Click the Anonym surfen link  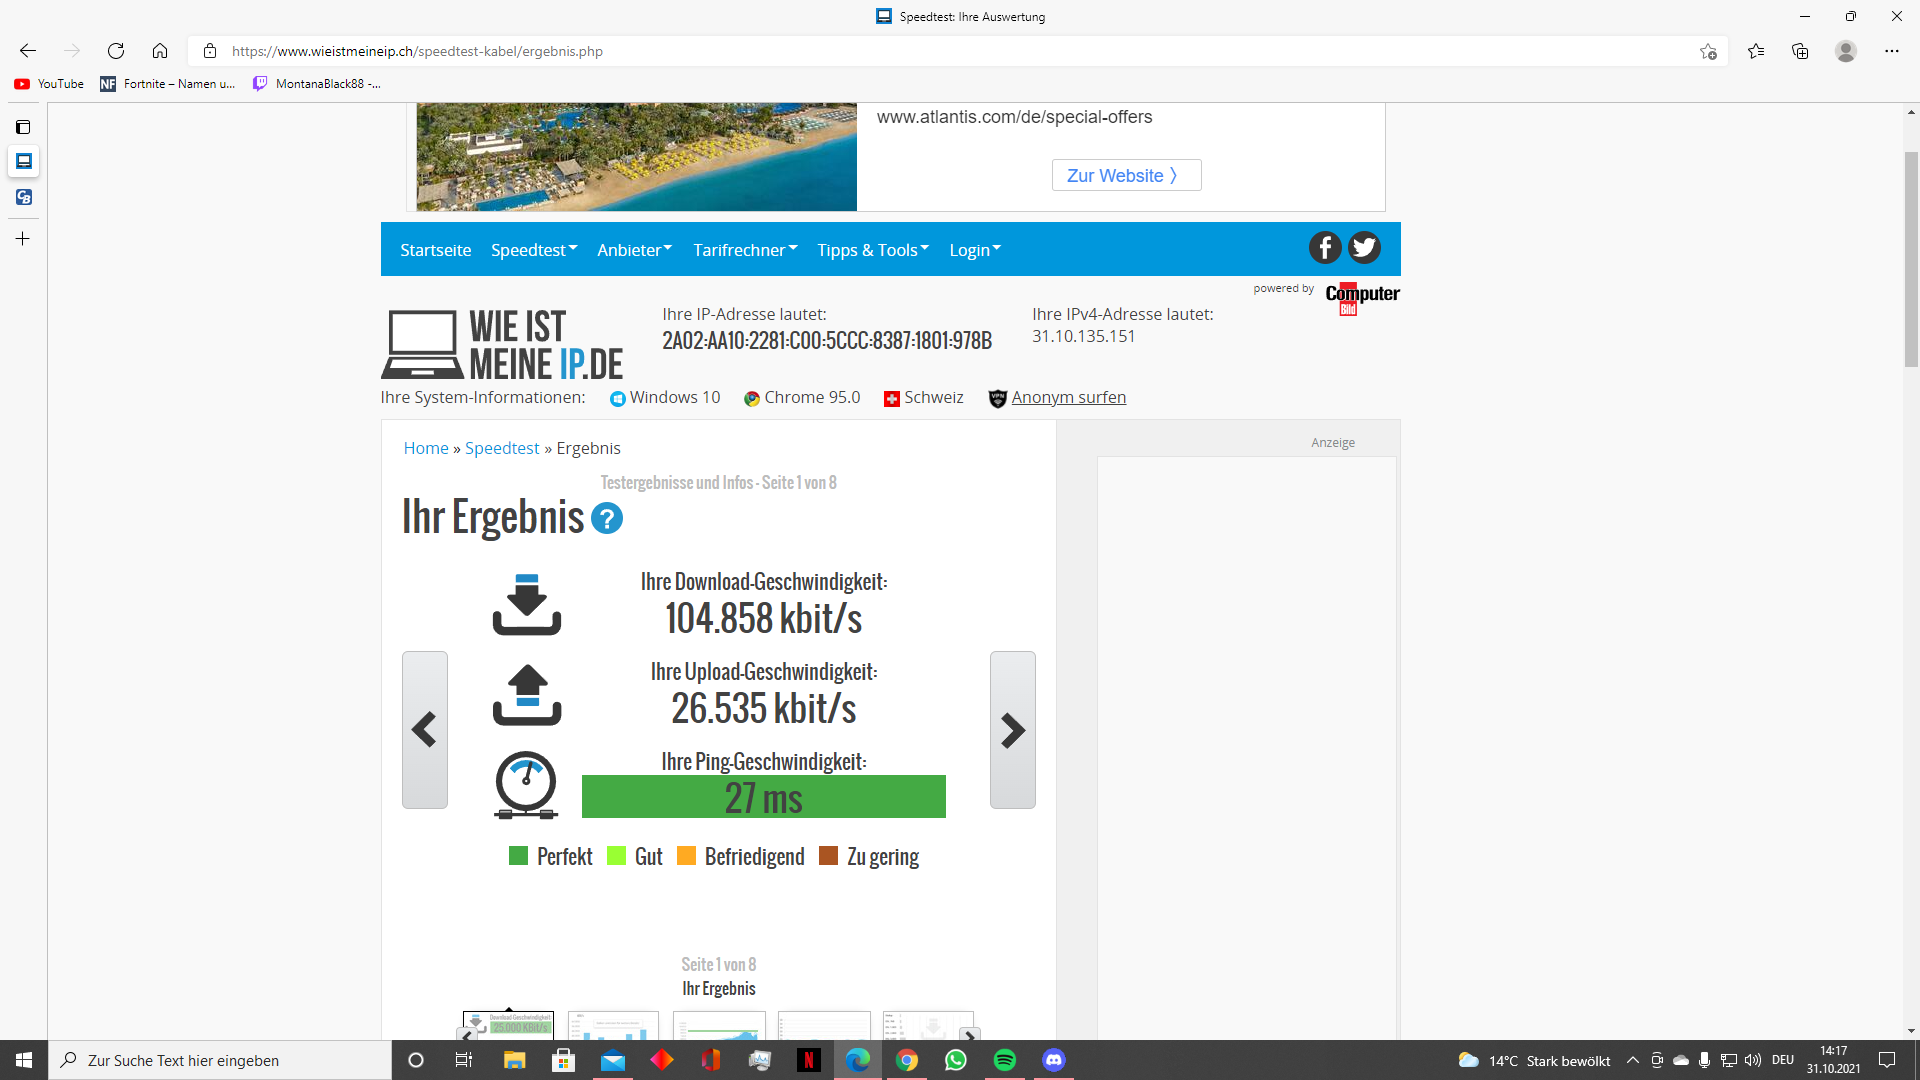(x=1068, y=397)
